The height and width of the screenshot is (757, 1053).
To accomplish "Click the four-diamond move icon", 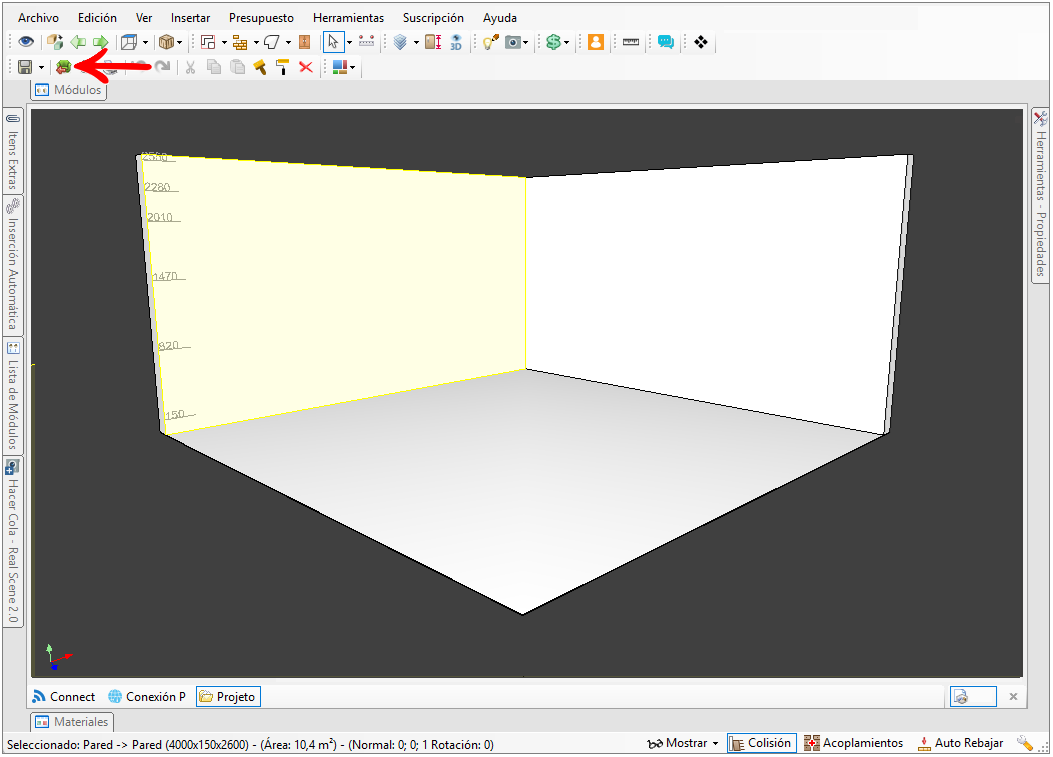I will (x=701, y=42).
